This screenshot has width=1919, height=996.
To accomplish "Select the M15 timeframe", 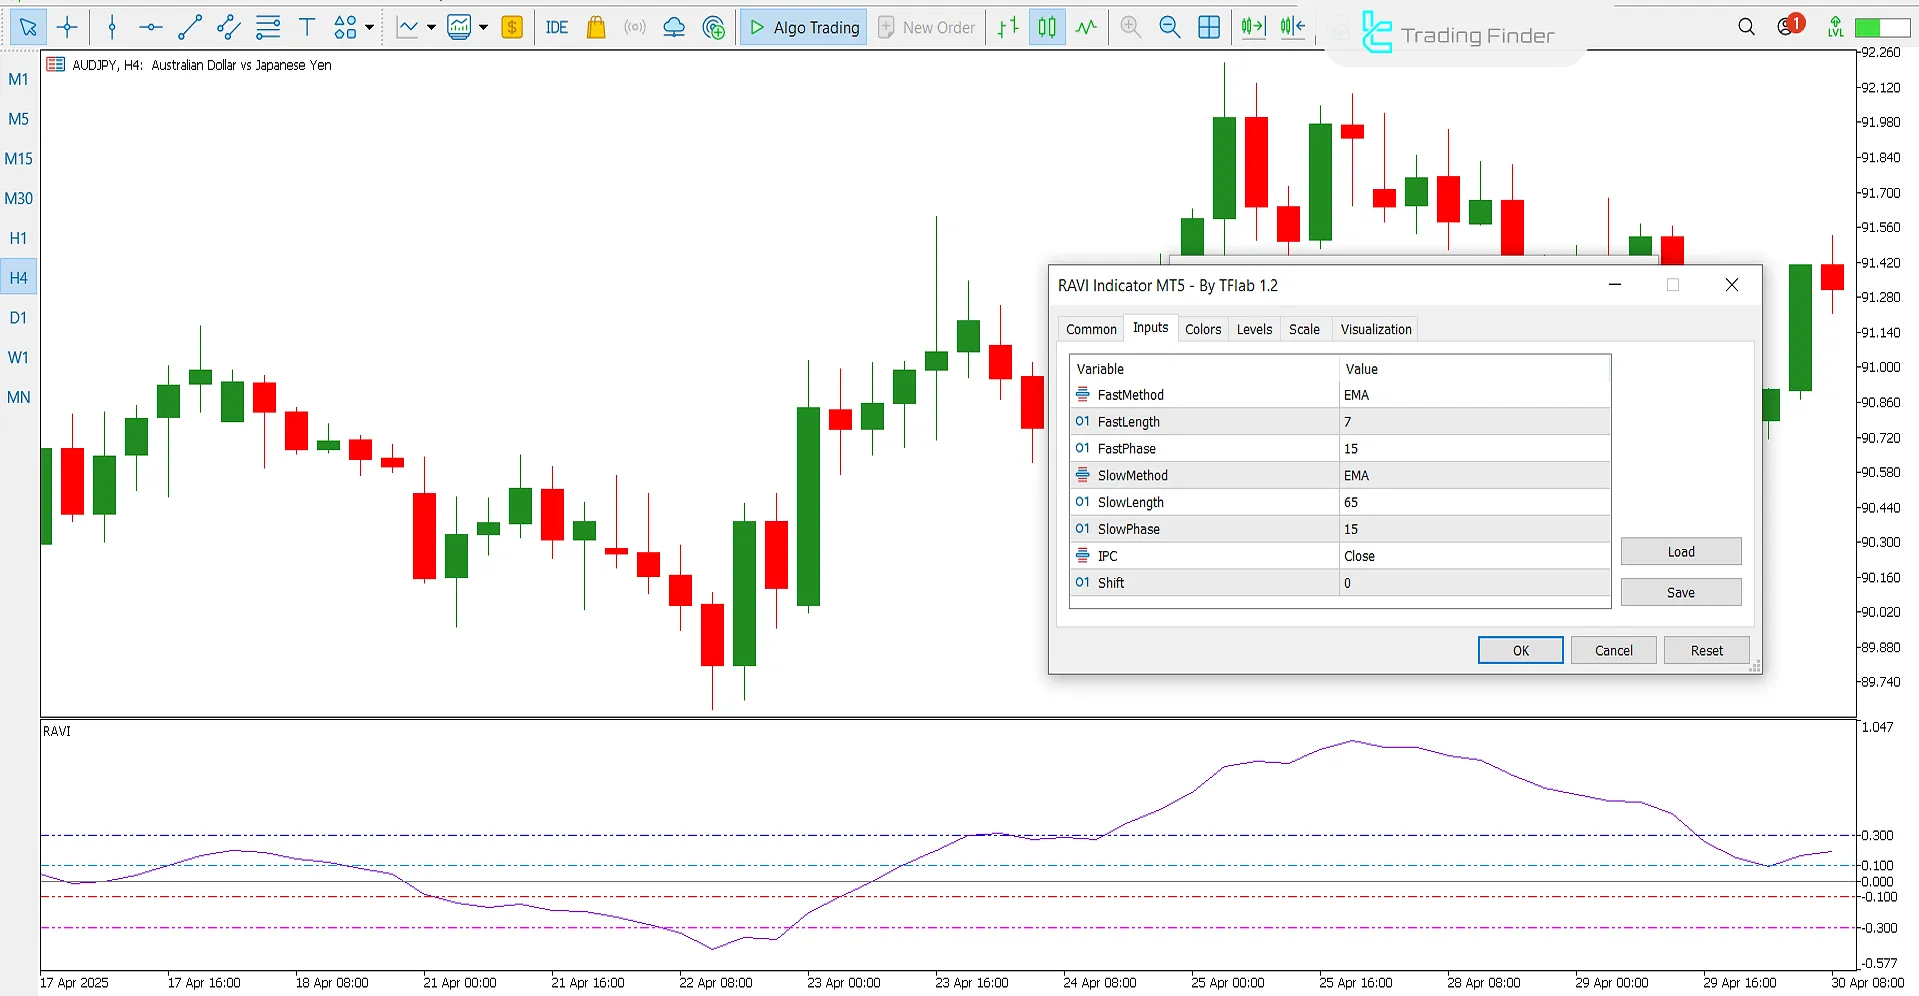I will point(19,158).
